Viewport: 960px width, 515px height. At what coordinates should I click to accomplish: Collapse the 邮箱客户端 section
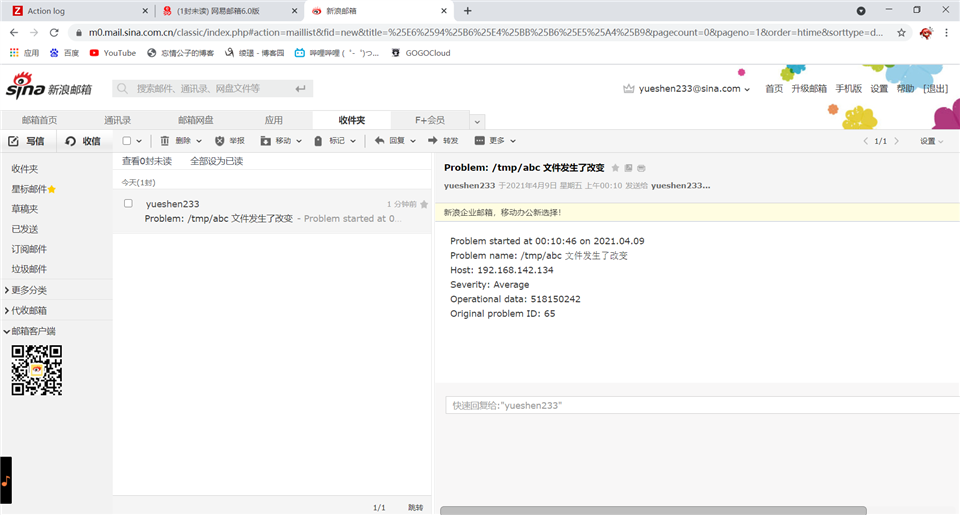(30, 331)
